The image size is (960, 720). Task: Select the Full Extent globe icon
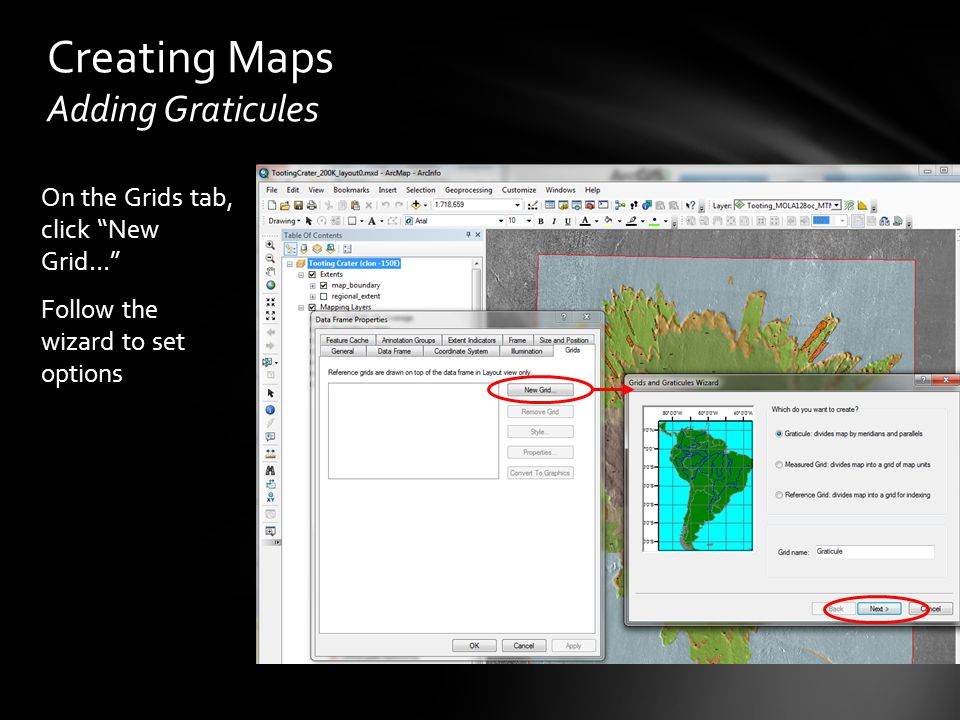pyautogui.click(x=270, y=285)
